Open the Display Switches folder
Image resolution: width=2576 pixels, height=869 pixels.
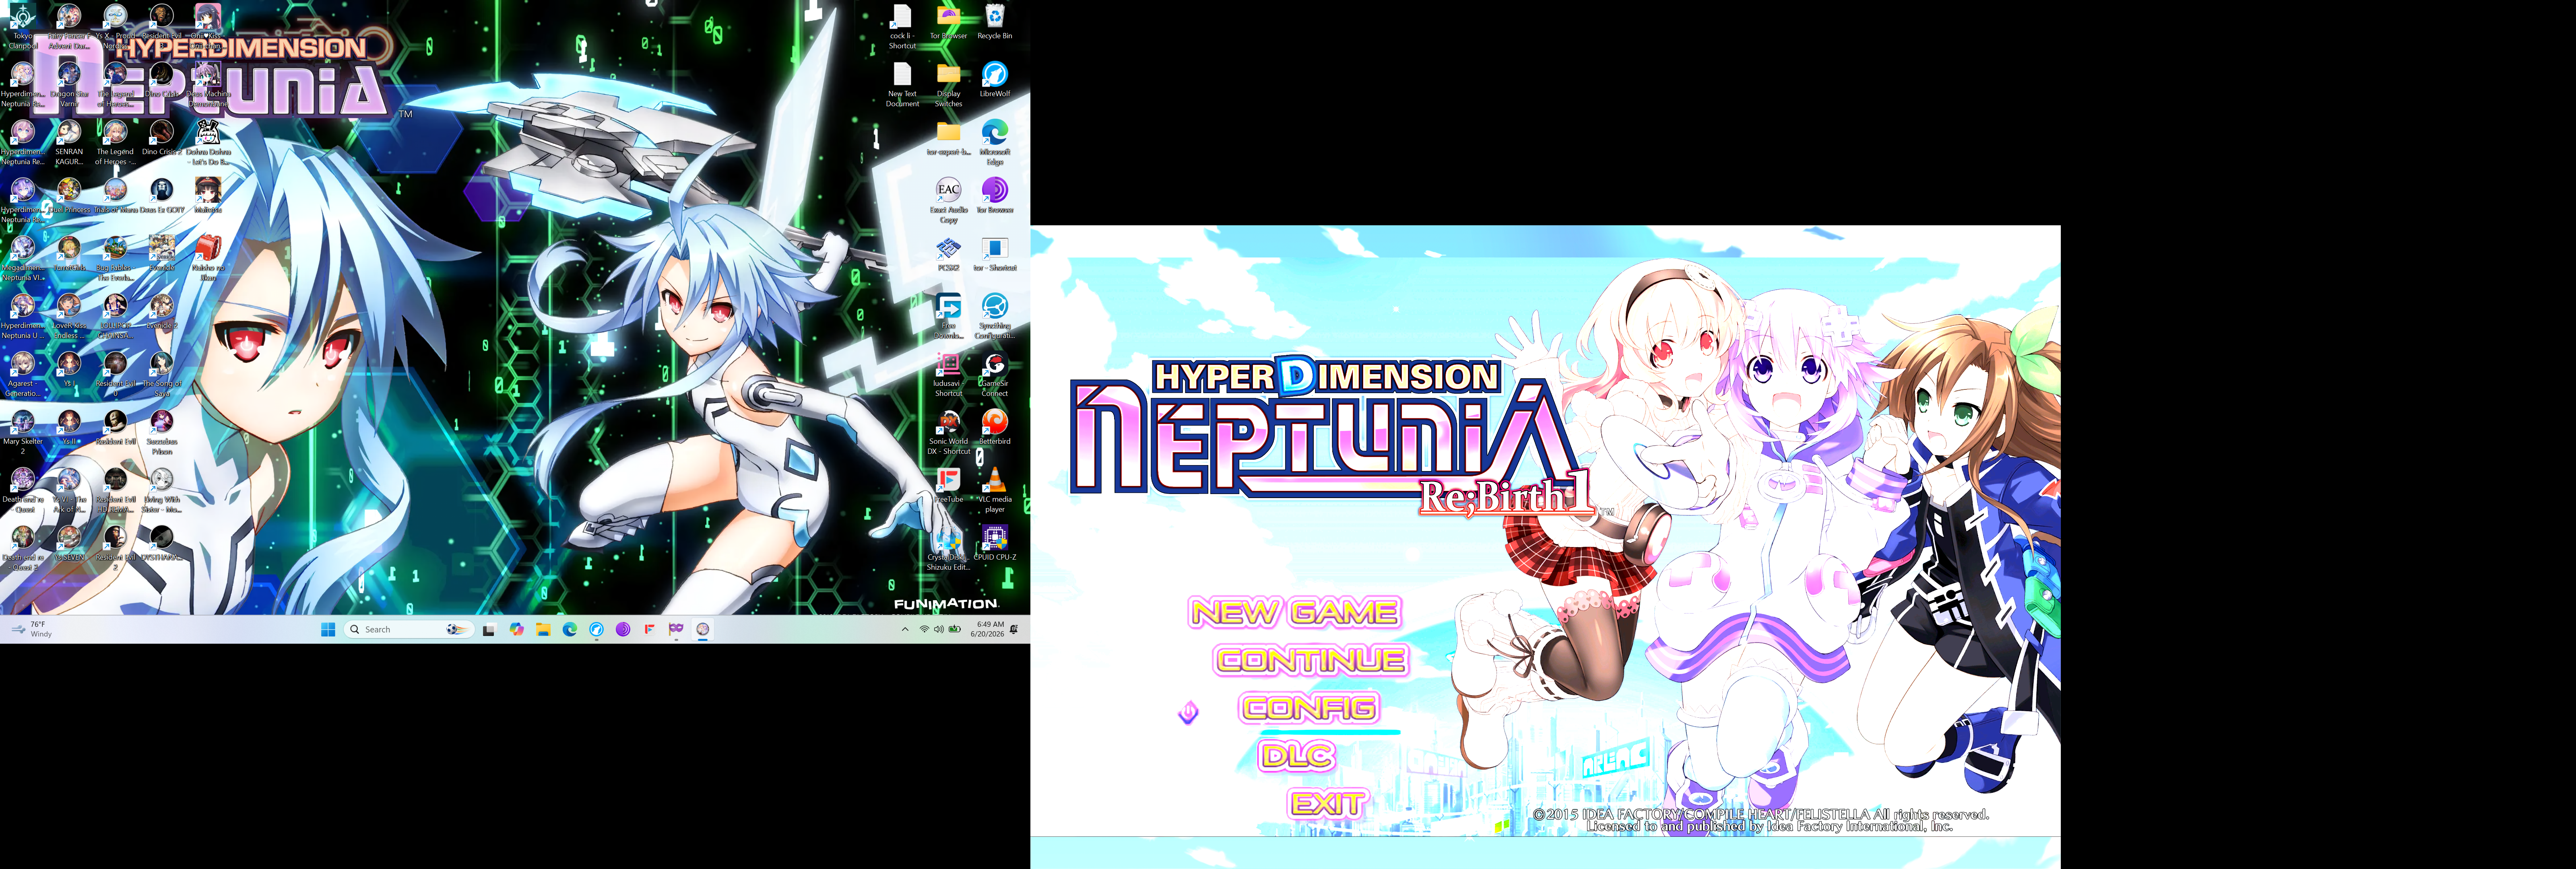pos(948,84)
